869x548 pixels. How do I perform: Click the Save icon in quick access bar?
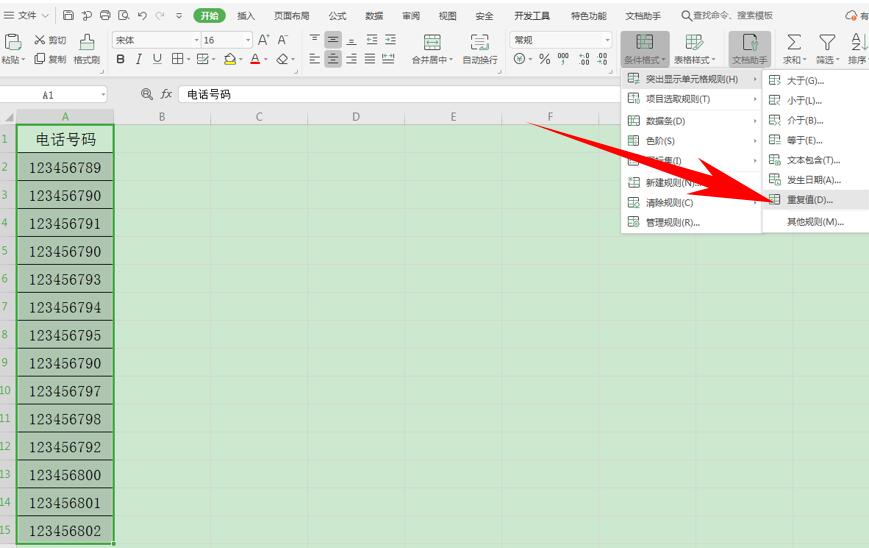pyautogui.click(x=68, y=16)
